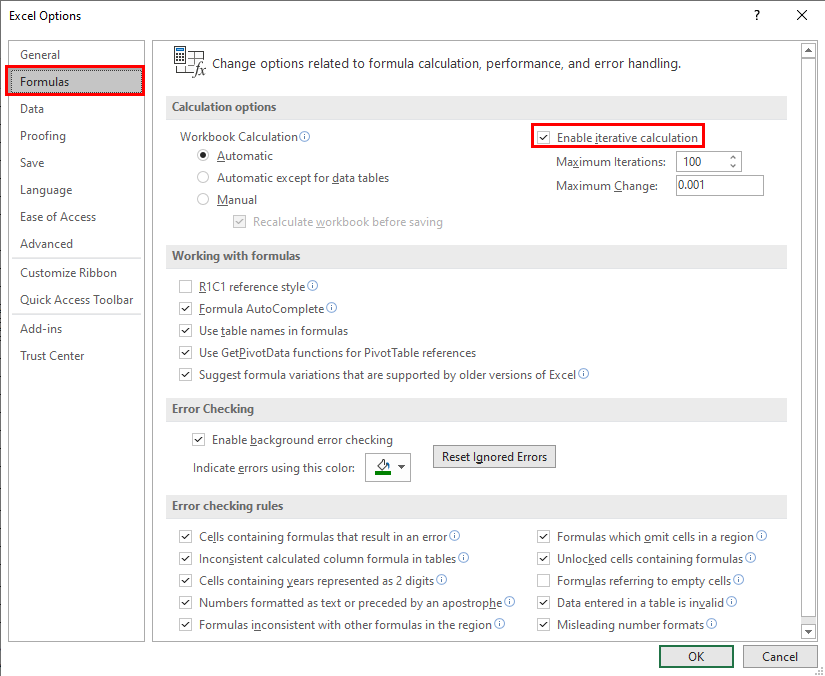Click Cancel to discard changes
Viewport: 825px width, 676px height.
click(780, 657)
